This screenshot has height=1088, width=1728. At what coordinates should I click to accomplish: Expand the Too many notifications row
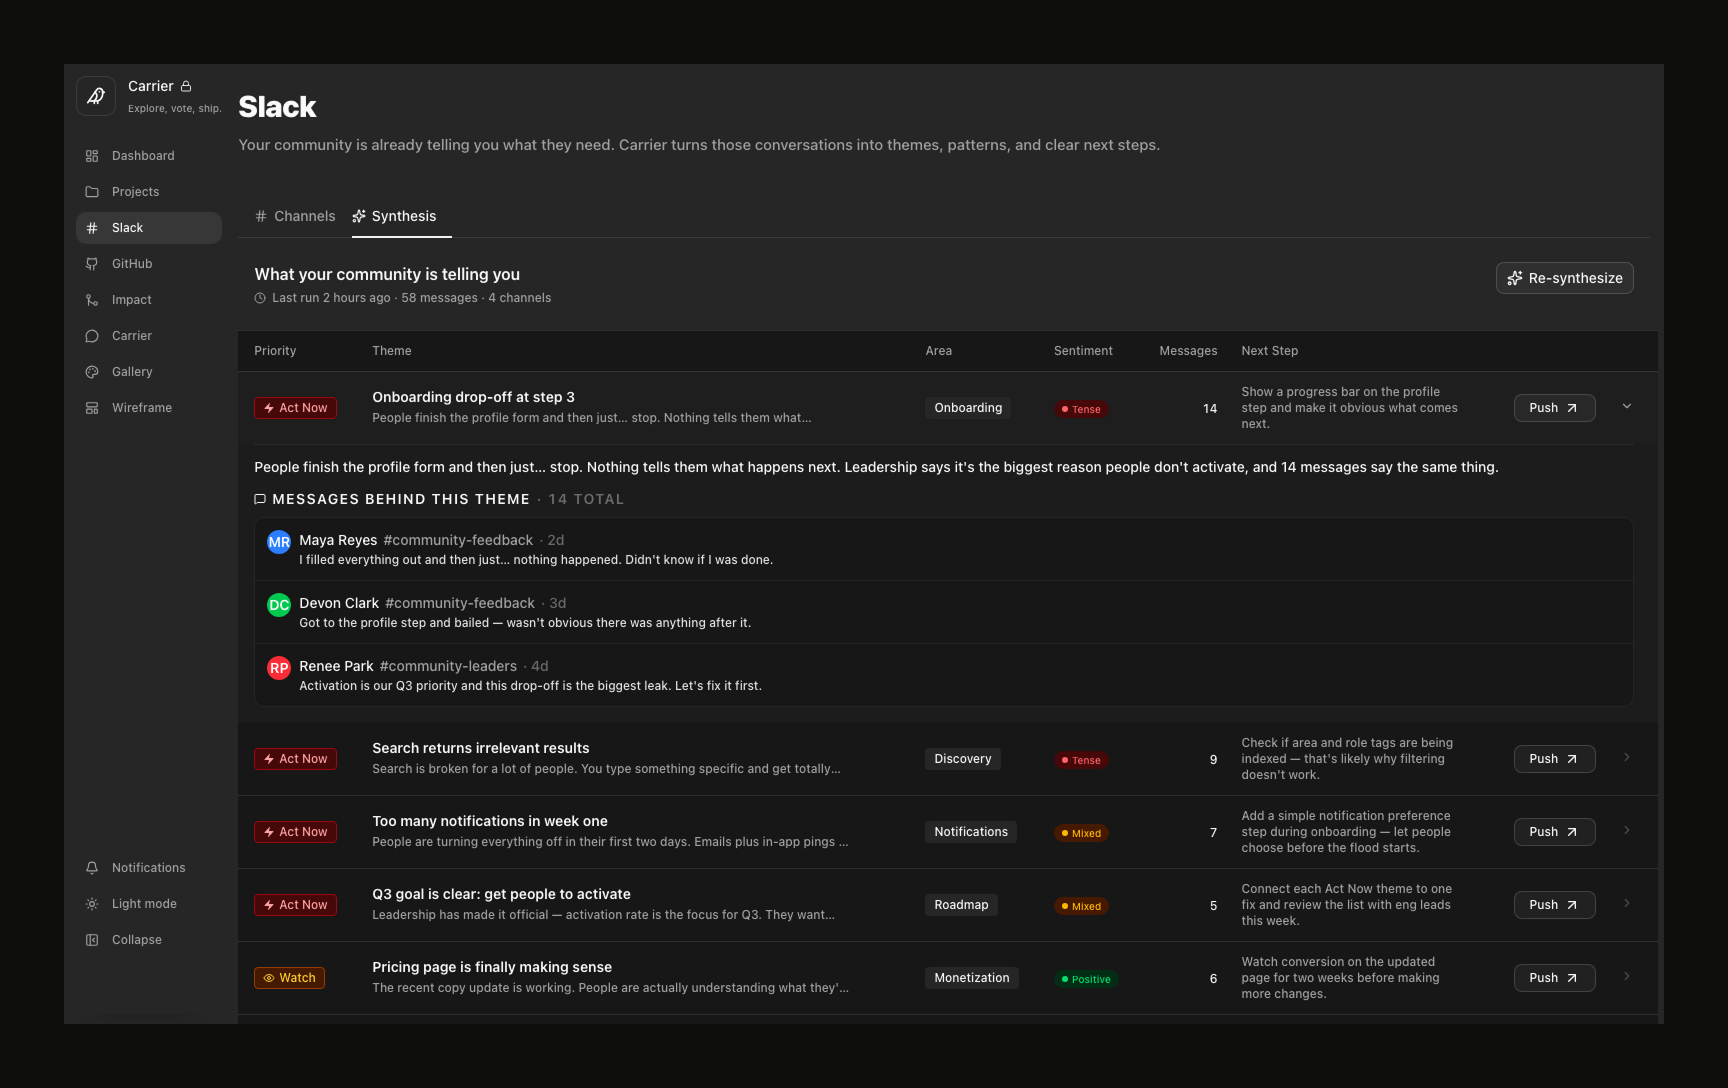pos(1627,830)
